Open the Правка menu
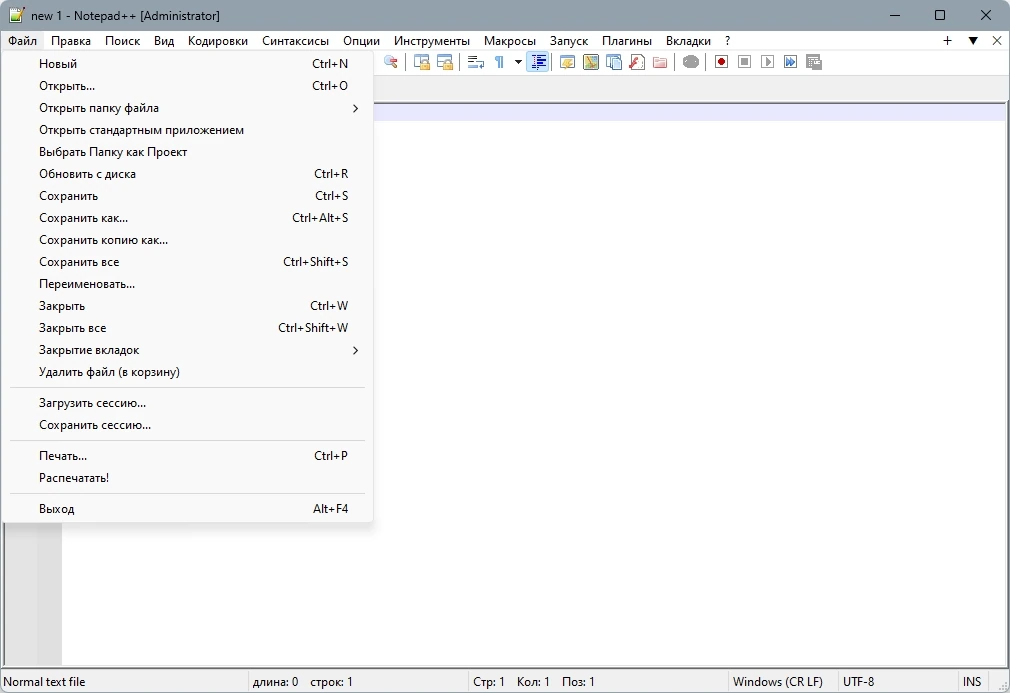The width and height of the screenshot is (1010, 693). (71, 41)
